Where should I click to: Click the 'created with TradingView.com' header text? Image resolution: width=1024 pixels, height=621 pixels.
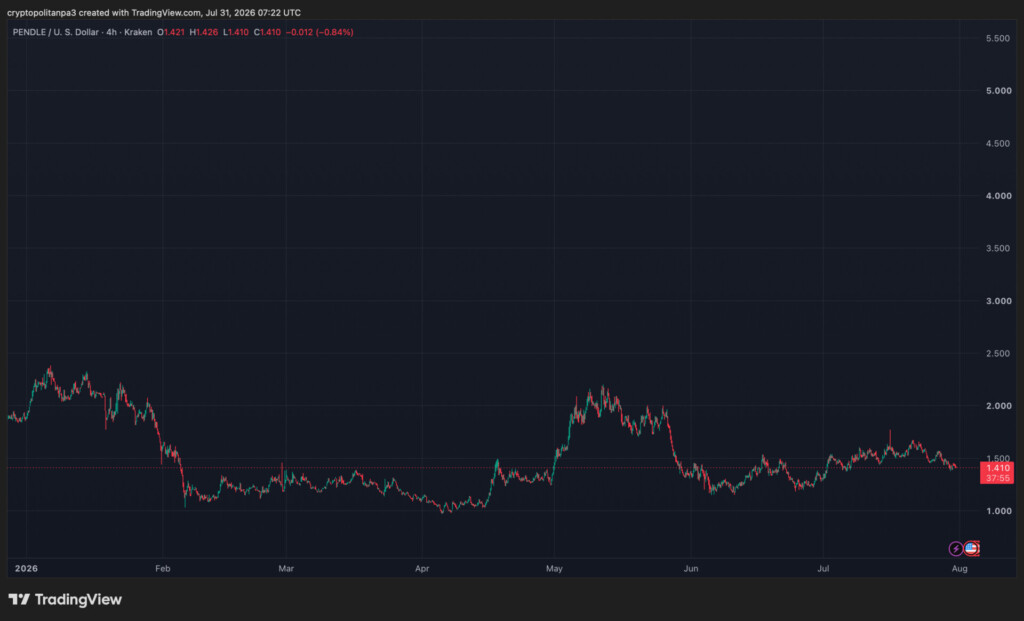tap(140, 12)
